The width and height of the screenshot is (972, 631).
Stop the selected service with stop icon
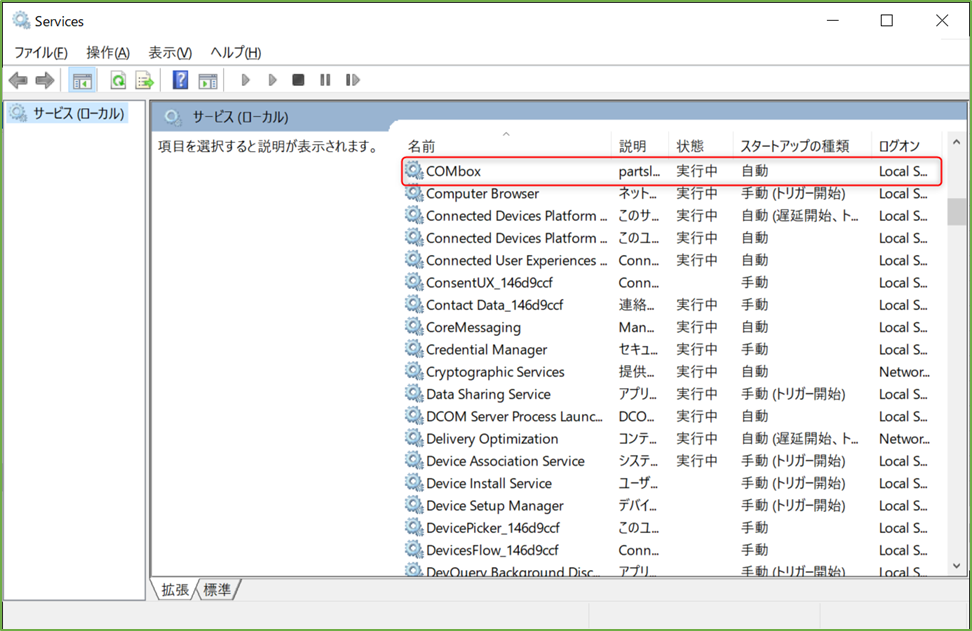coord(298,80)
